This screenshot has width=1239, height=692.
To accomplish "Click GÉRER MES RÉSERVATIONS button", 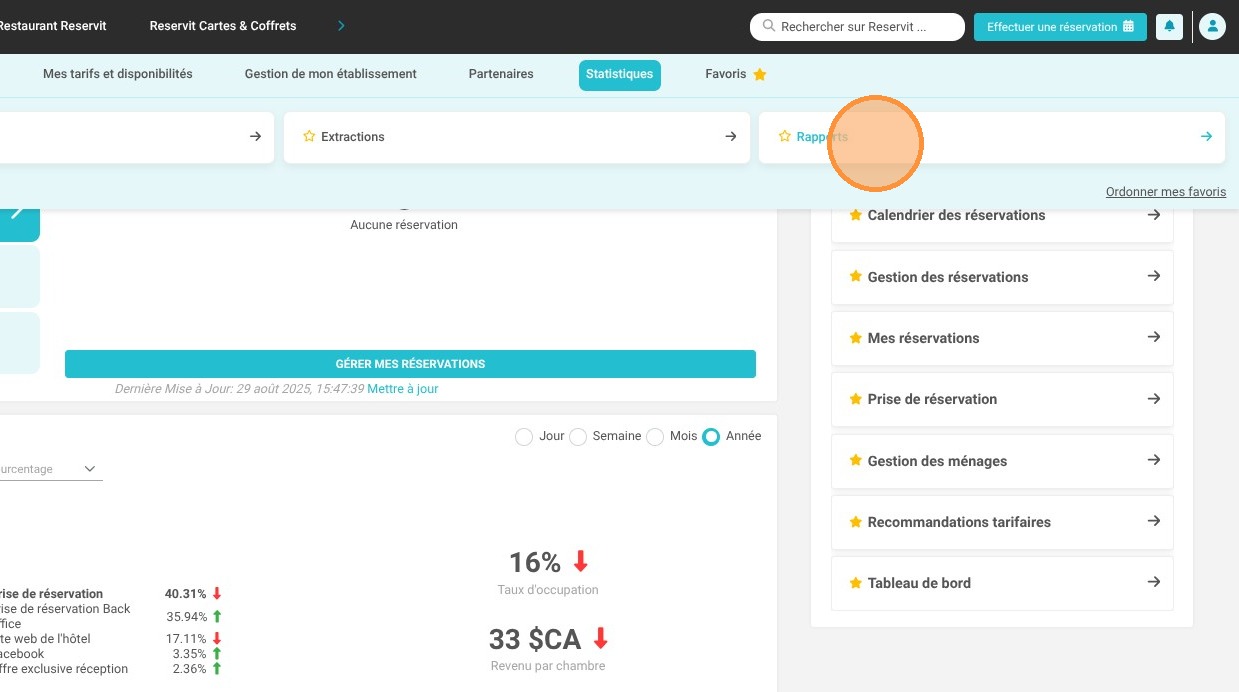I will point(410,364).
